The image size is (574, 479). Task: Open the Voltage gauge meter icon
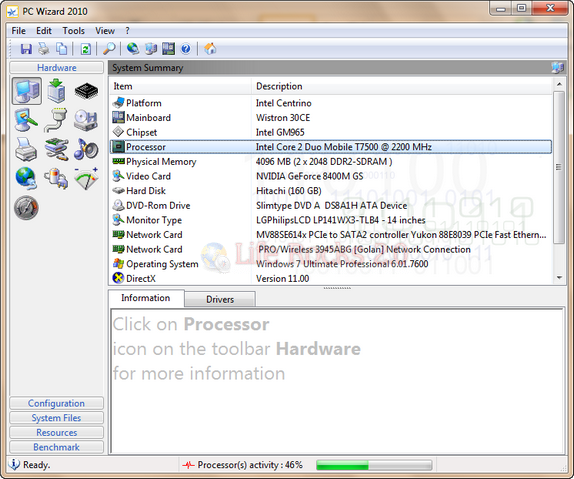click(86, 178)
